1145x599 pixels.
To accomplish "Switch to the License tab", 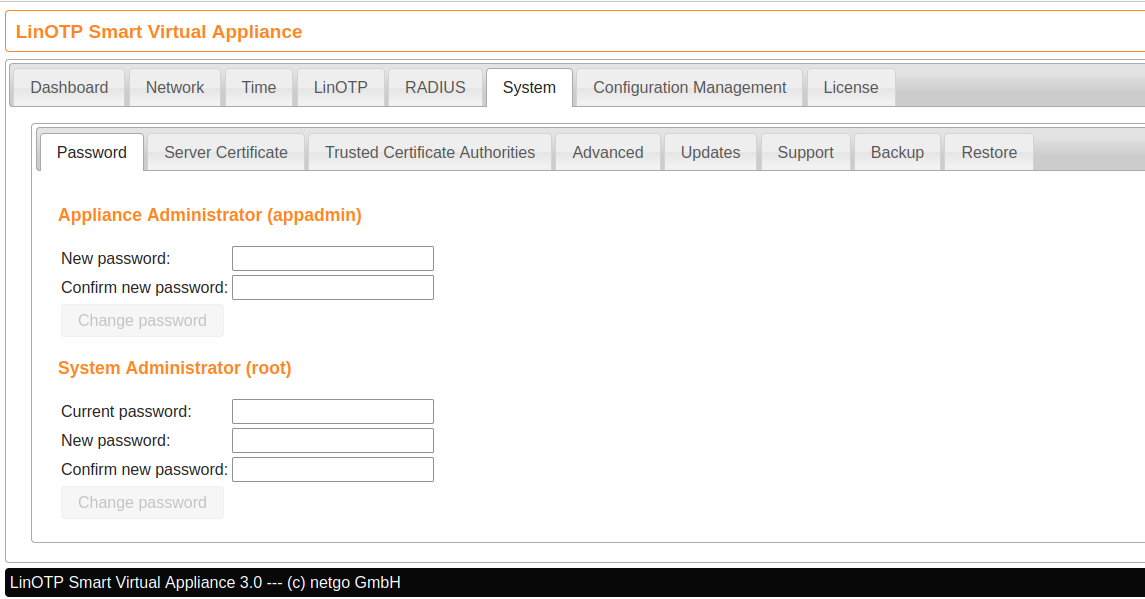I will [x=850, y=88].
